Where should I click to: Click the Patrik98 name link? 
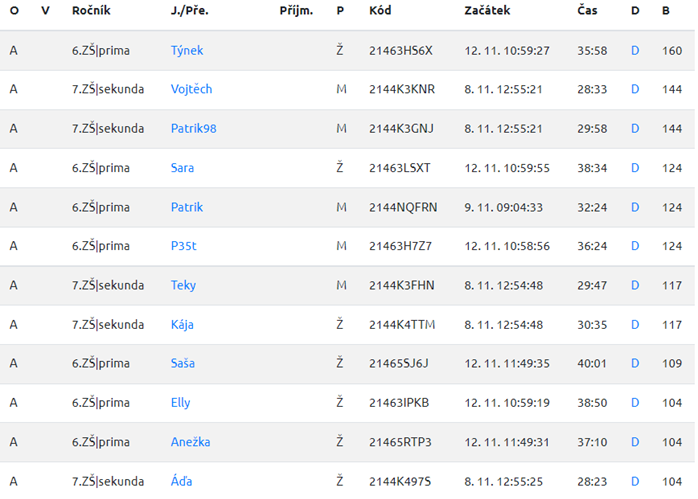point(194,128)
